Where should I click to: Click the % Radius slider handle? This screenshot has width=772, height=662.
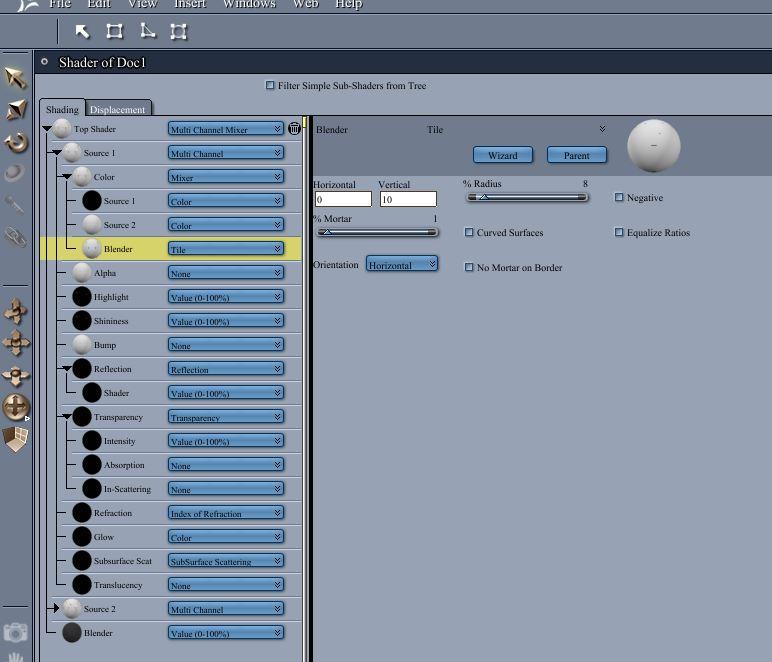(483, 197)
